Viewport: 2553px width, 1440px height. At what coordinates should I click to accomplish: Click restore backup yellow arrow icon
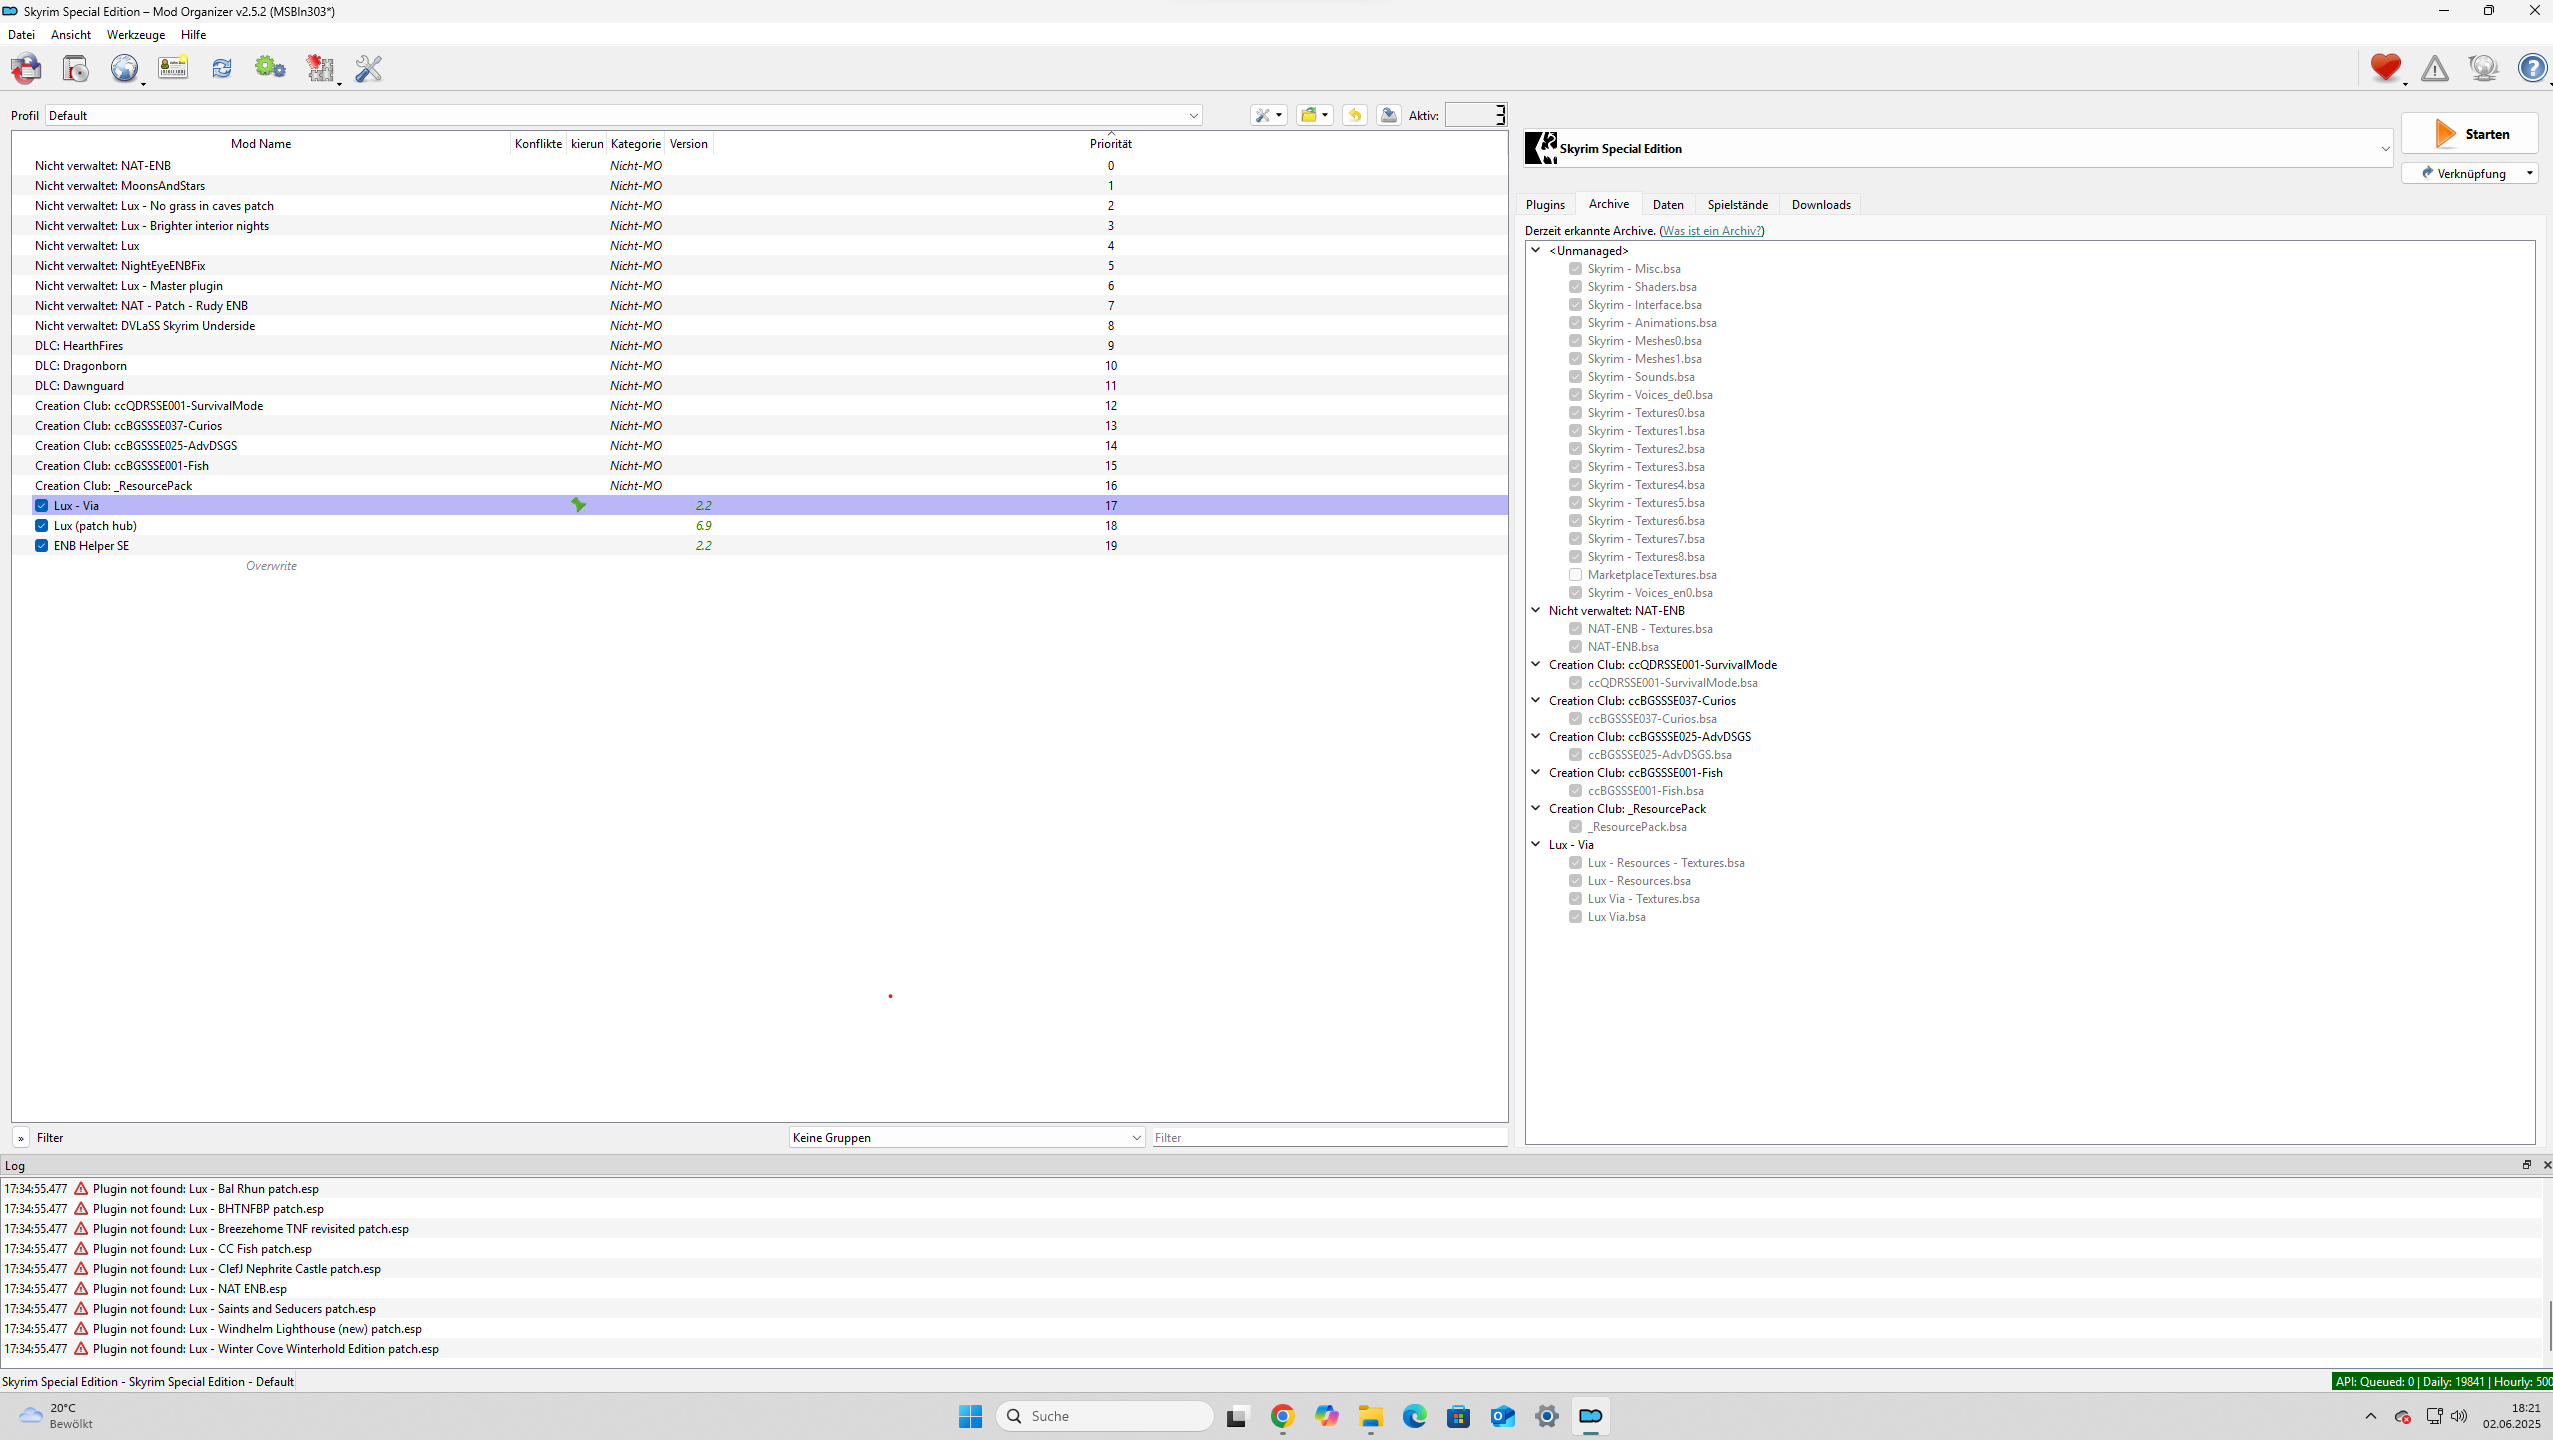tap(1354, 115)
